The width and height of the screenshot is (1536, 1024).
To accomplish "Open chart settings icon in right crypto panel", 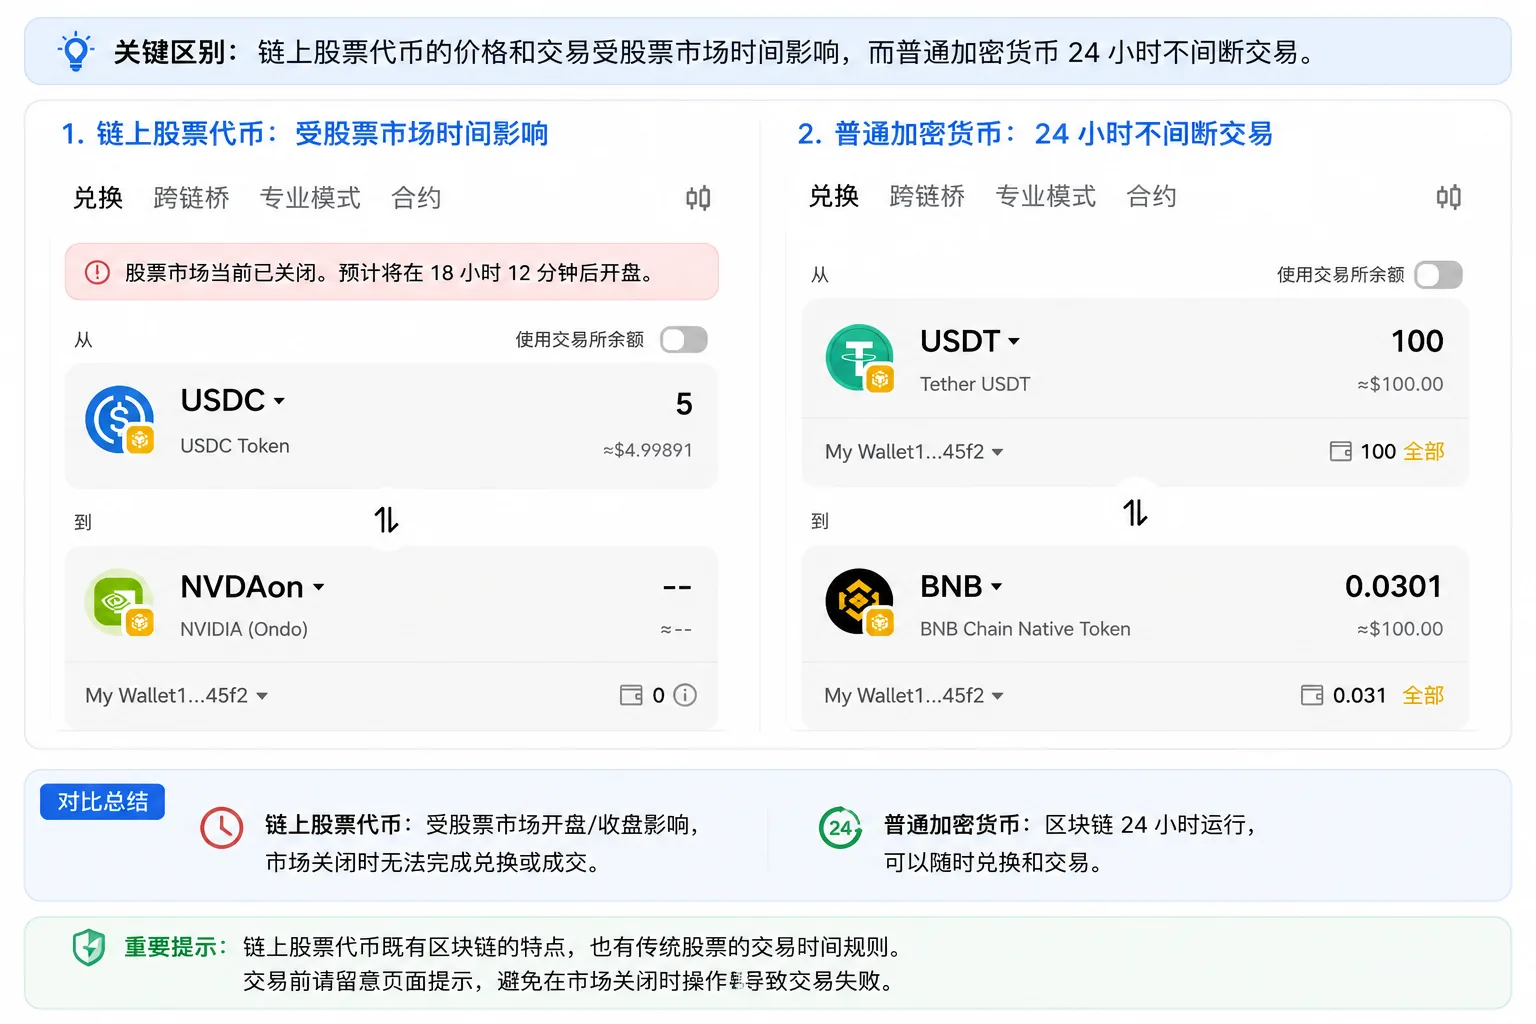I will (1448, 197).
